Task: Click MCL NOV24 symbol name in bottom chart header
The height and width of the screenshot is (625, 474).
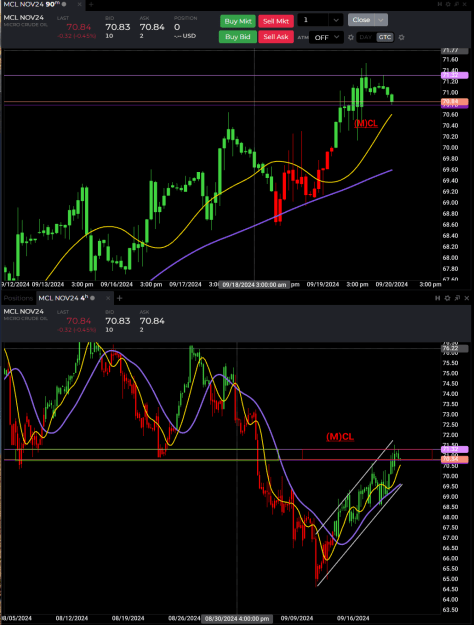Action: click(24, 311)
